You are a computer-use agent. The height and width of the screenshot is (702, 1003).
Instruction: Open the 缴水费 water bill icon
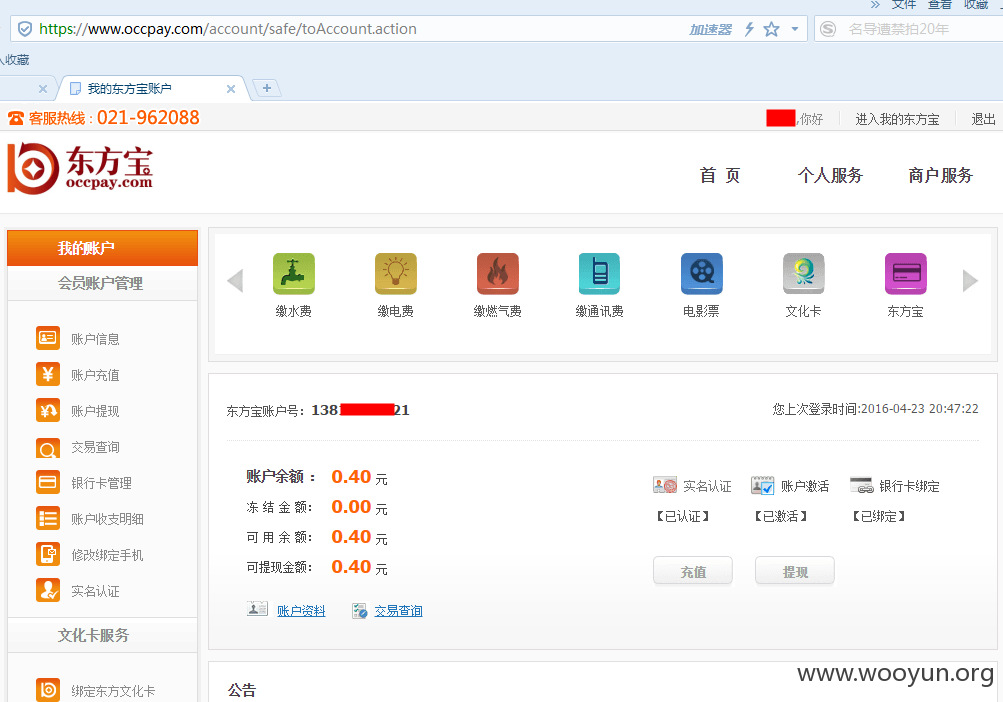tap(294, 274)
